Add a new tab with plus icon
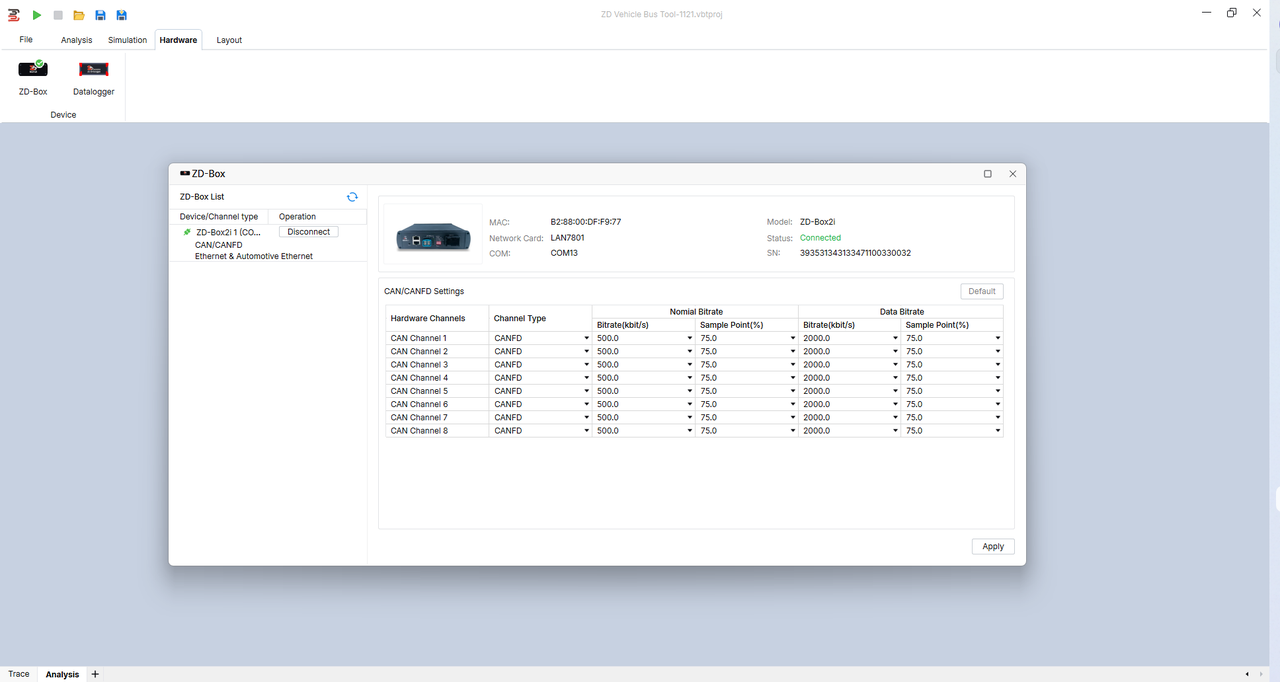Screen dimensions: 1280x682 click(96, 674)
